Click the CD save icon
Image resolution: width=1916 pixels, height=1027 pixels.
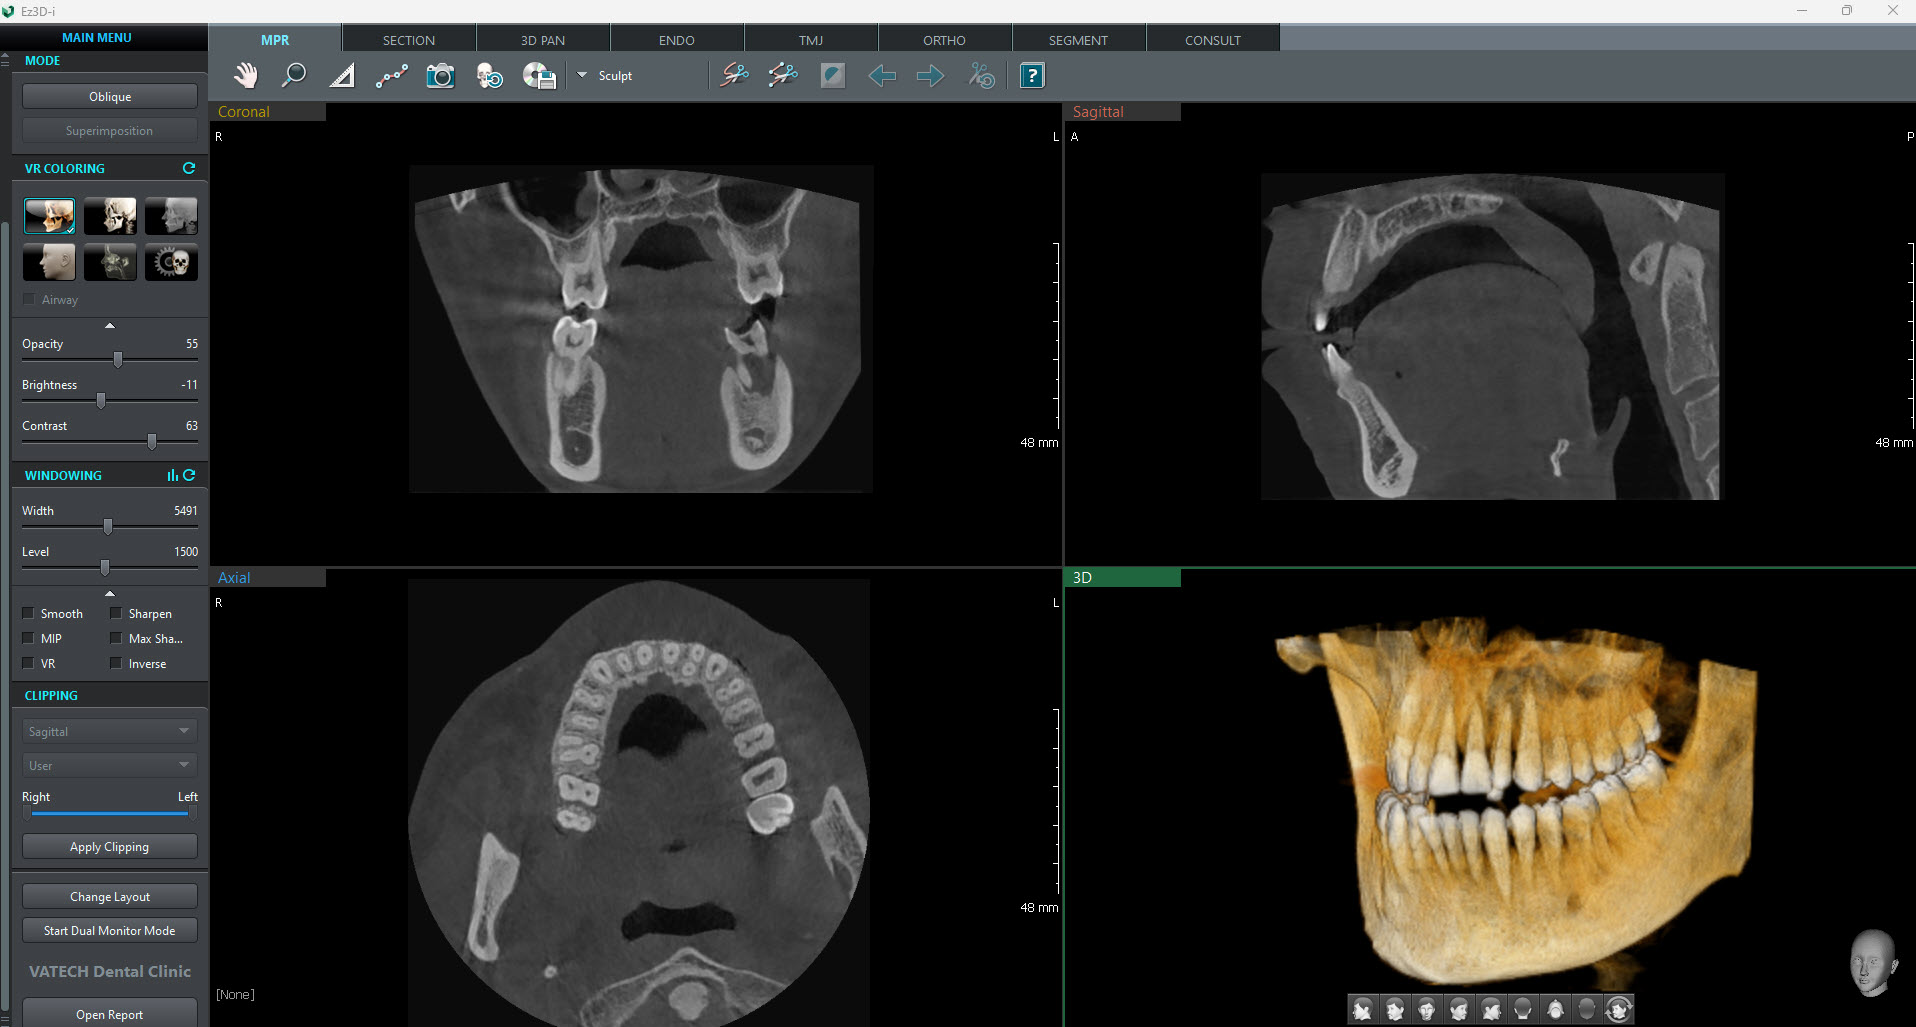tap(539, 76)
